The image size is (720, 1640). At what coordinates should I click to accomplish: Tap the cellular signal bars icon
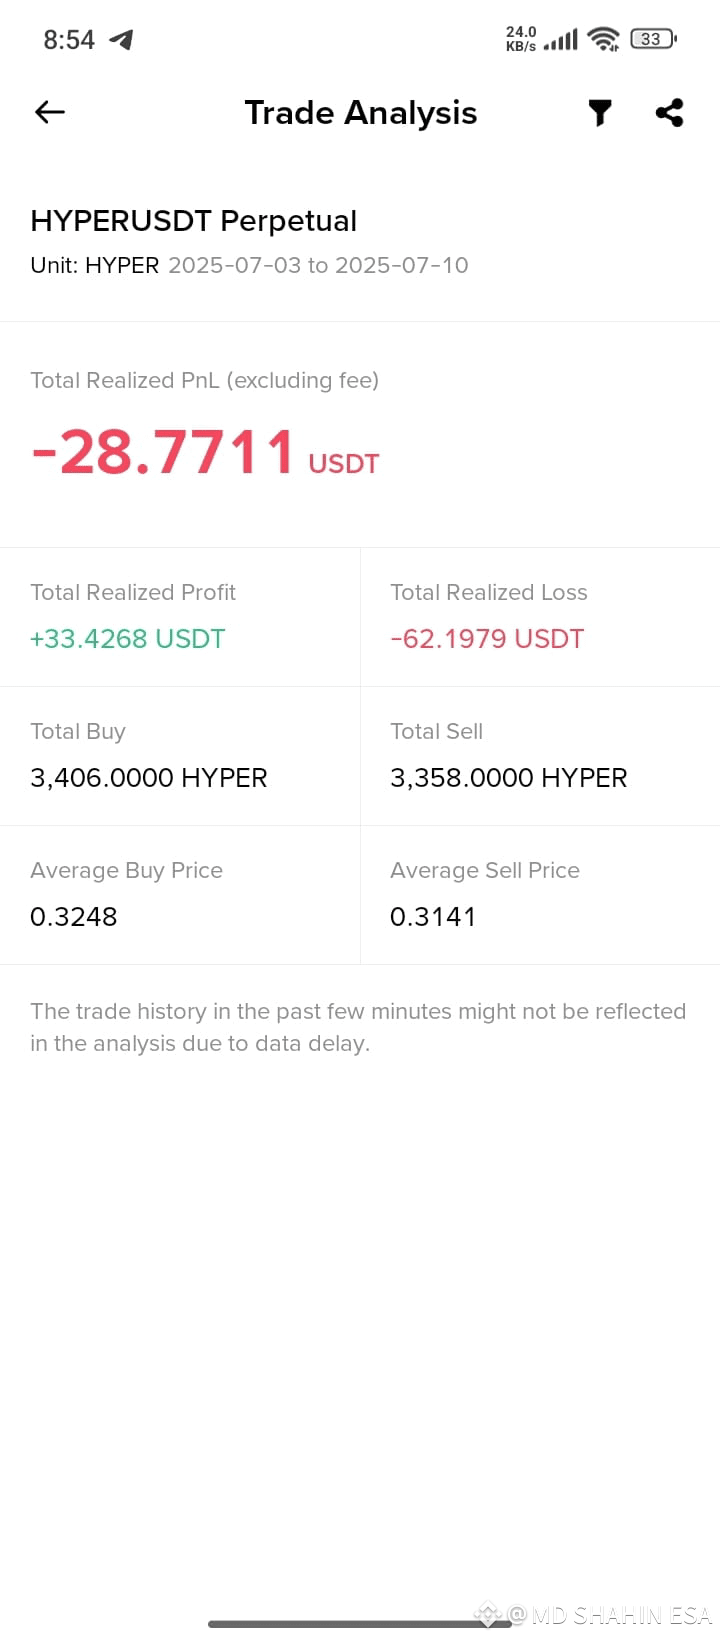coord(561,40)
